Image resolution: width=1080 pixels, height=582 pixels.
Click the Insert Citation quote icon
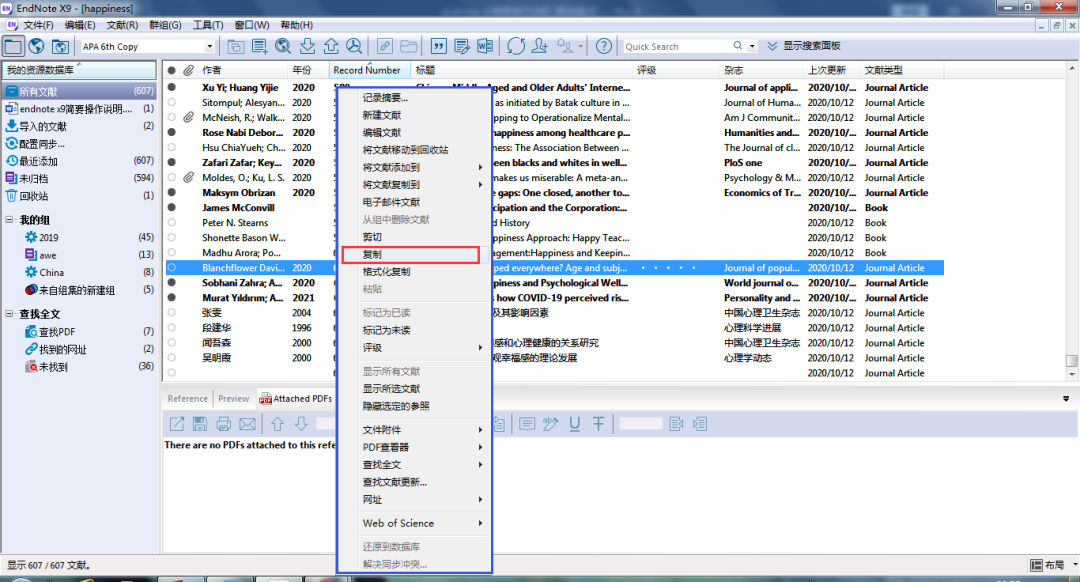438,46
